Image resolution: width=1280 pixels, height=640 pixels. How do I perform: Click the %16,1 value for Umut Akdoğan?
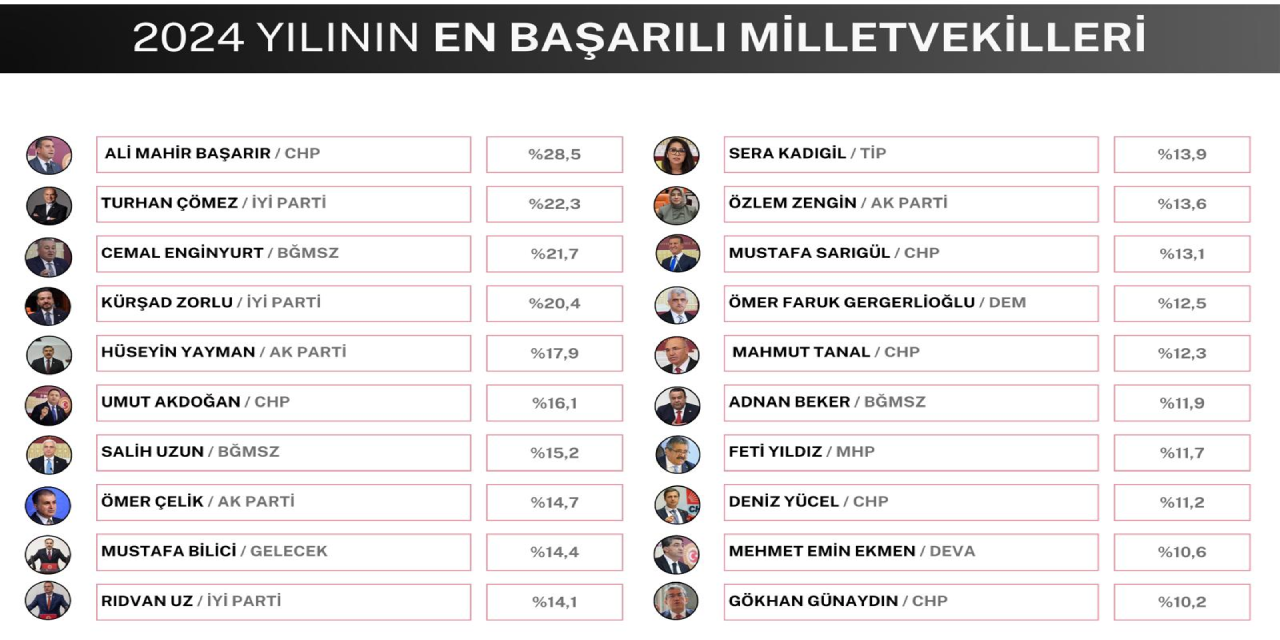(554, 403)
